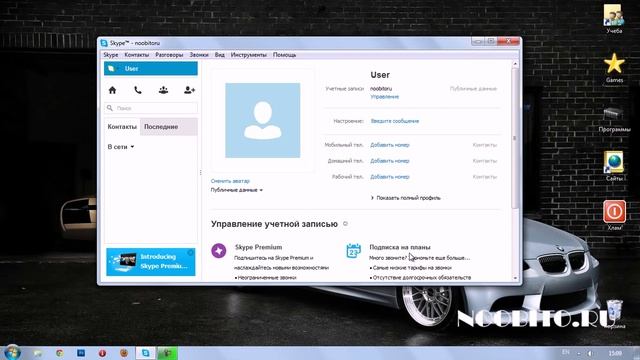Click the help icon next to account management heading
The height and width of the screenshot is (360, 640).
coord(345,224)
